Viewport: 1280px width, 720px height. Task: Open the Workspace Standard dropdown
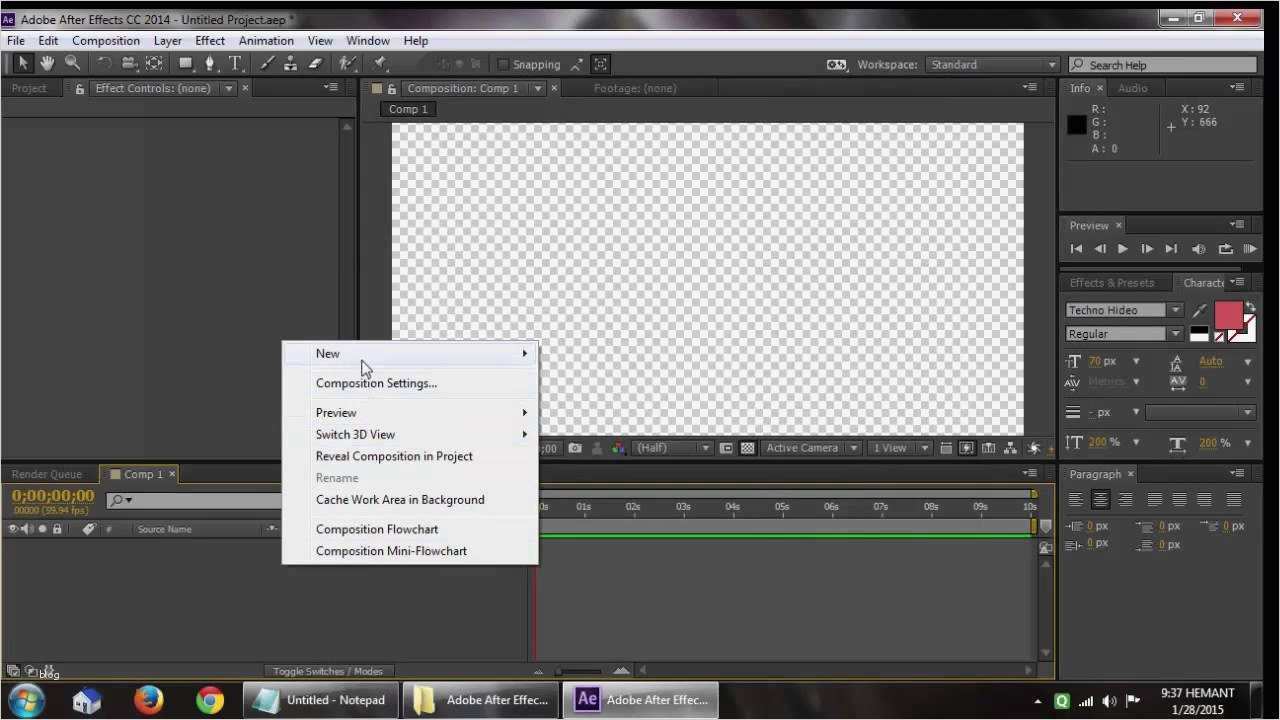point(992,65)
